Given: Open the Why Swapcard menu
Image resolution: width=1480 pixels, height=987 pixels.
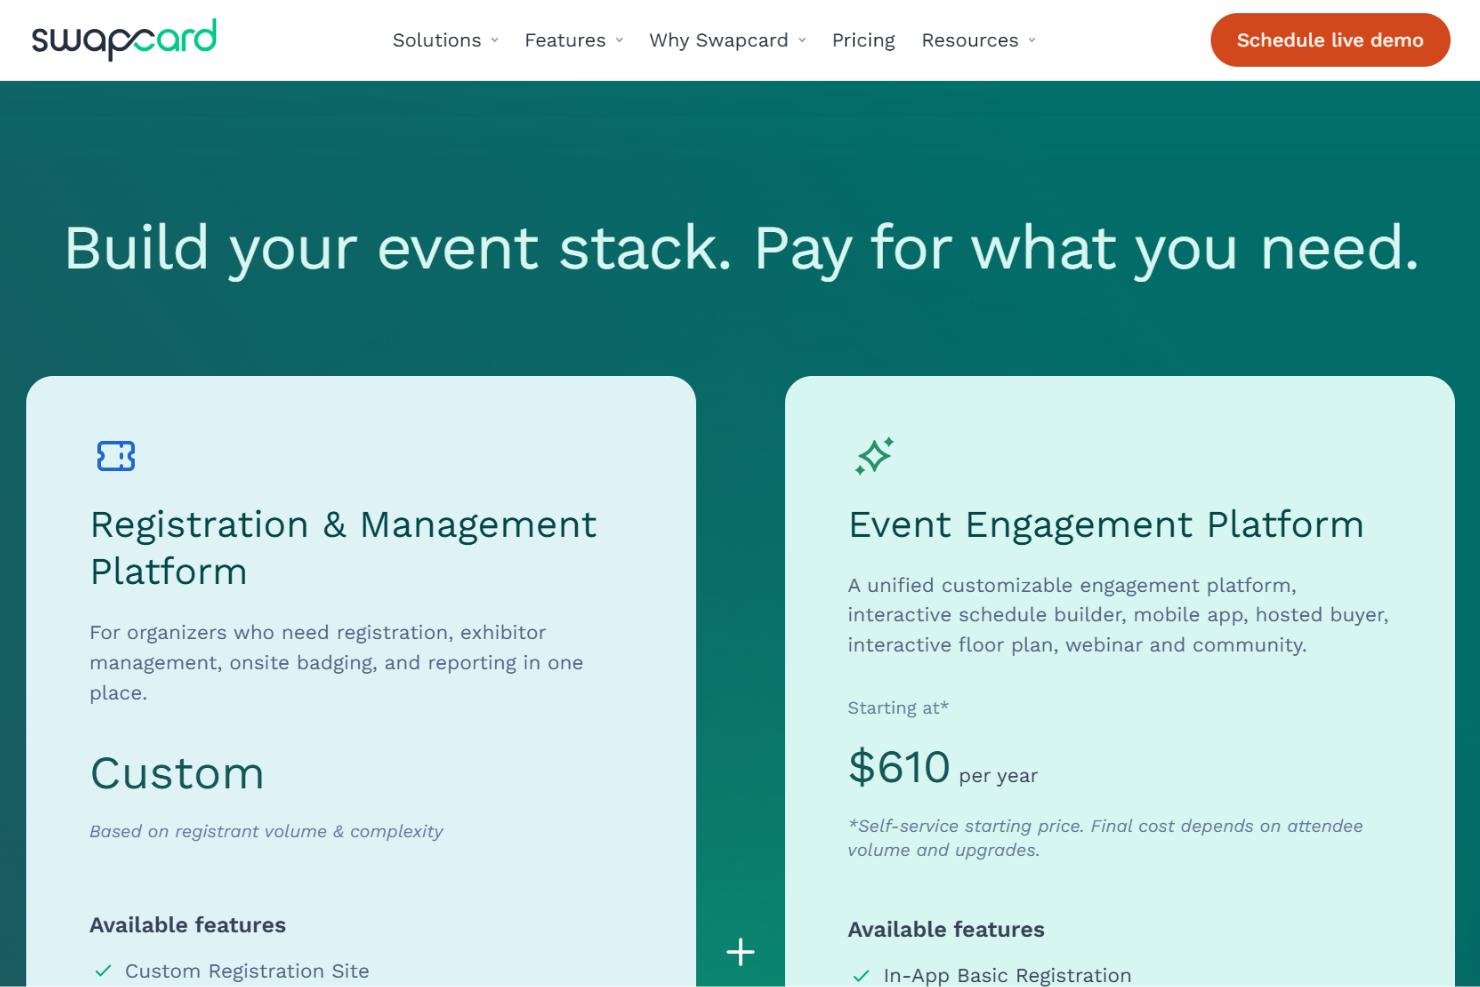Looking at the screenshot, I should pos(719,40).
